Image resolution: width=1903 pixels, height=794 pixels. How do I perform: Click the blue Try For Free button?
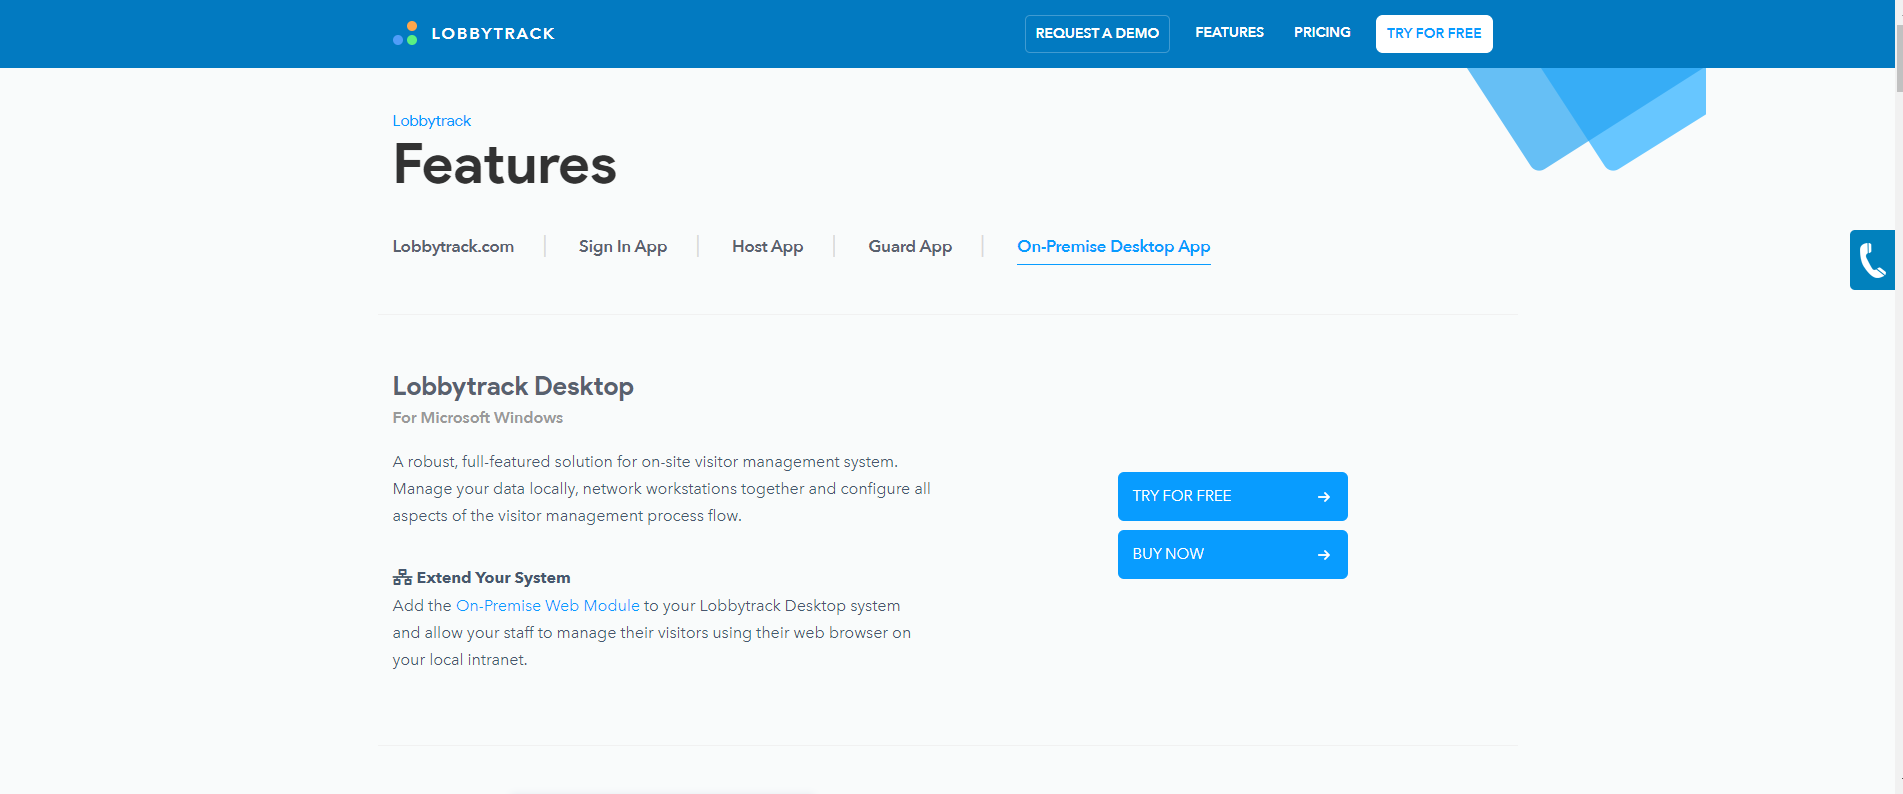(x=1232, y=496)
